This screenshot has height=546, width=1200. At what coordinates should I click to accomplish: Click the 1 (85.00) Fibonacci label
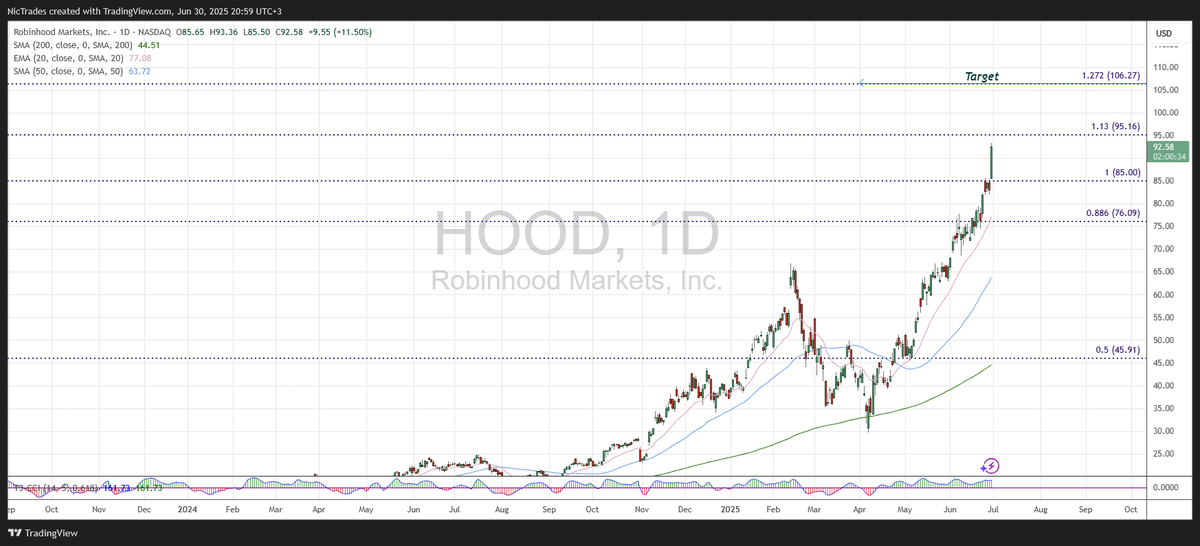tap(1121, 173)
